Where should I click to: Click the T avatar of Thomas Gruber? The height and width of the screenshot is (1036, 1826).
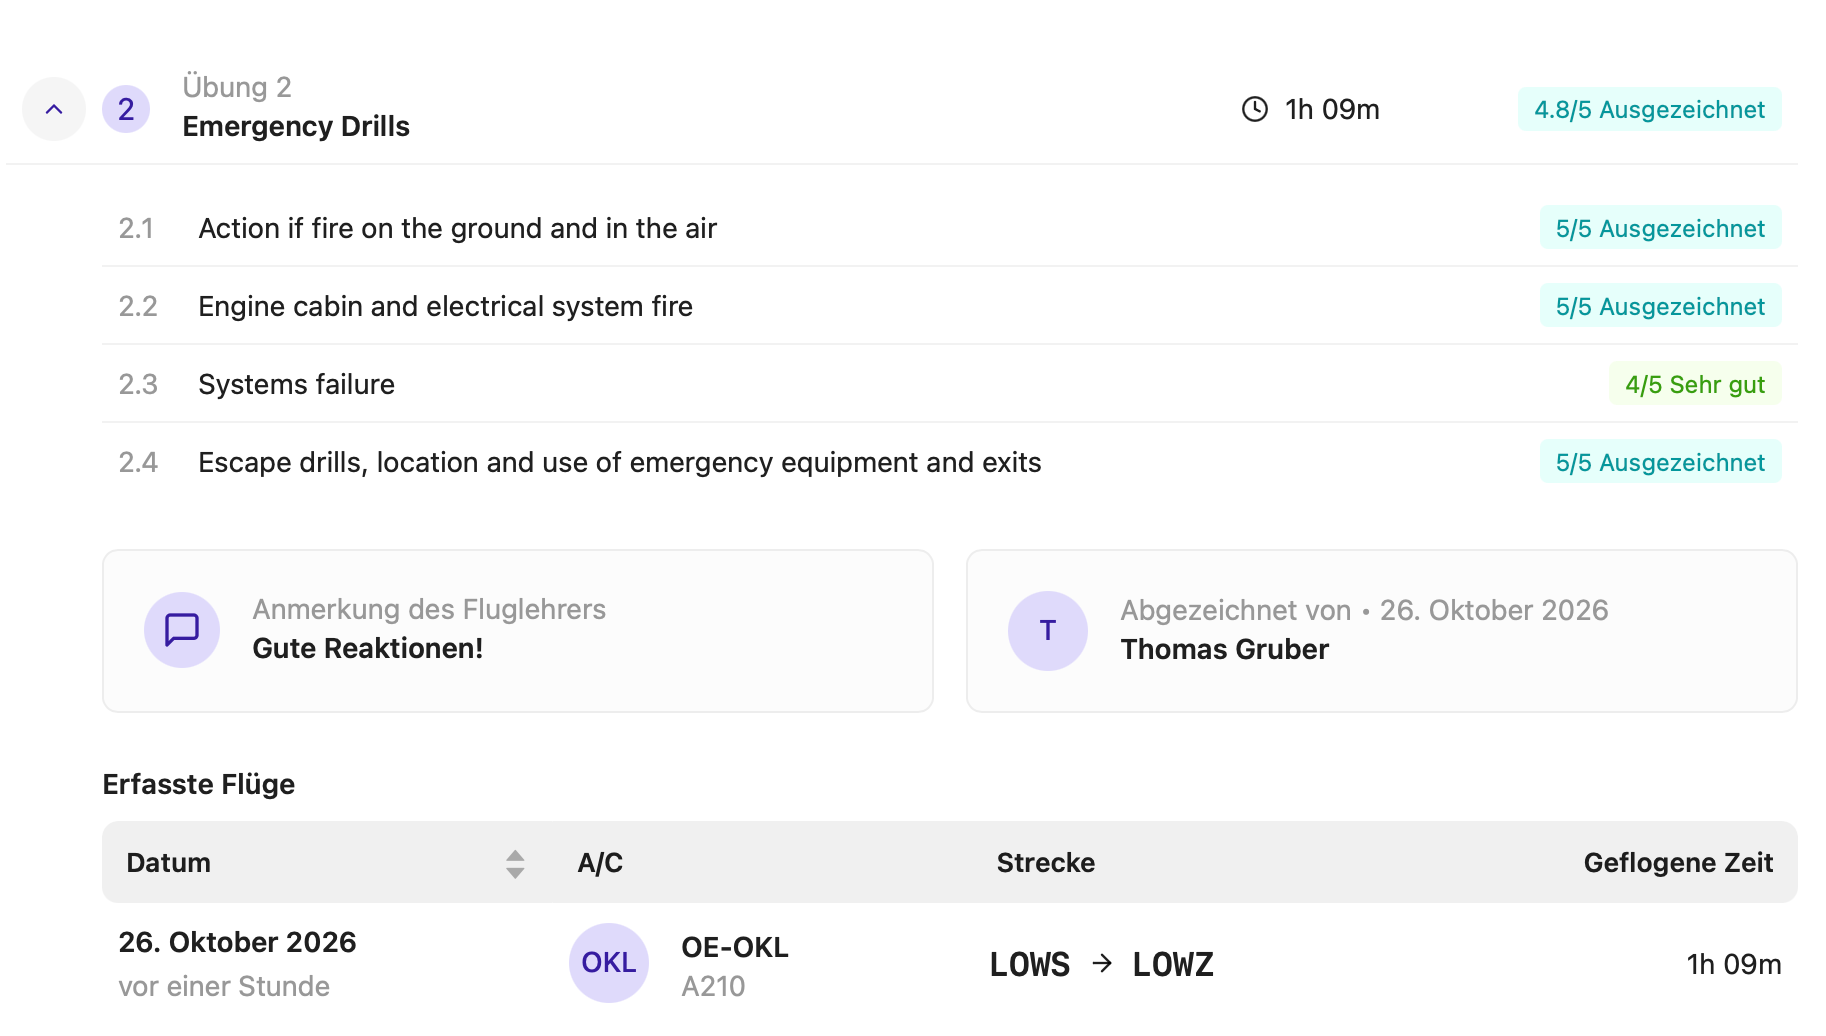tap(1047, 630)
